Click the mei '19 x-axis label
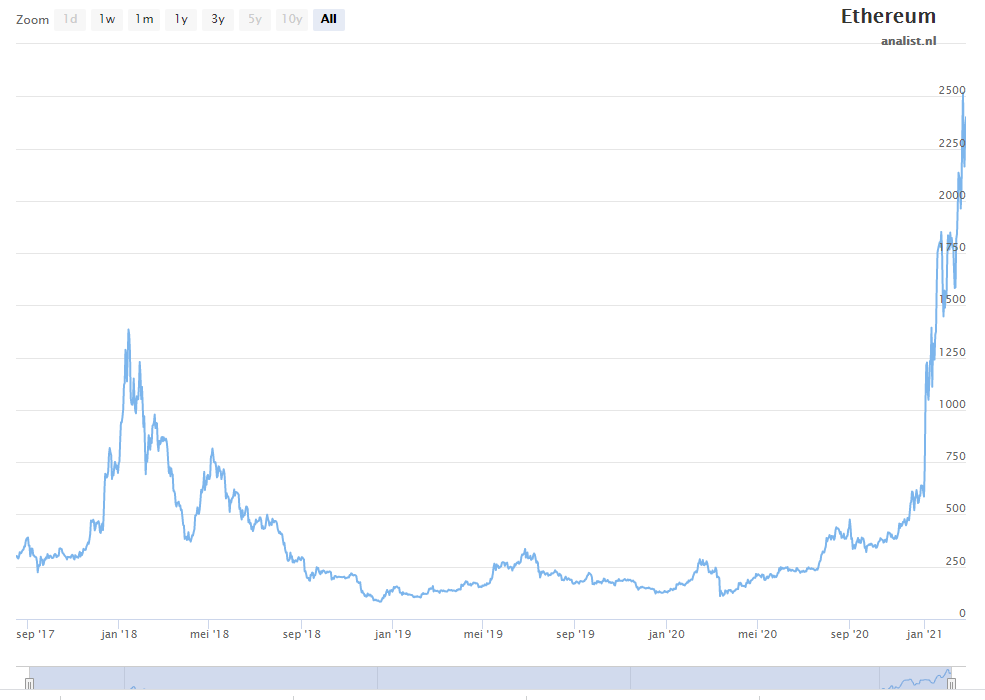Image resolution: width=985 pixels, height=700 pixels. [x=483, y=634]
